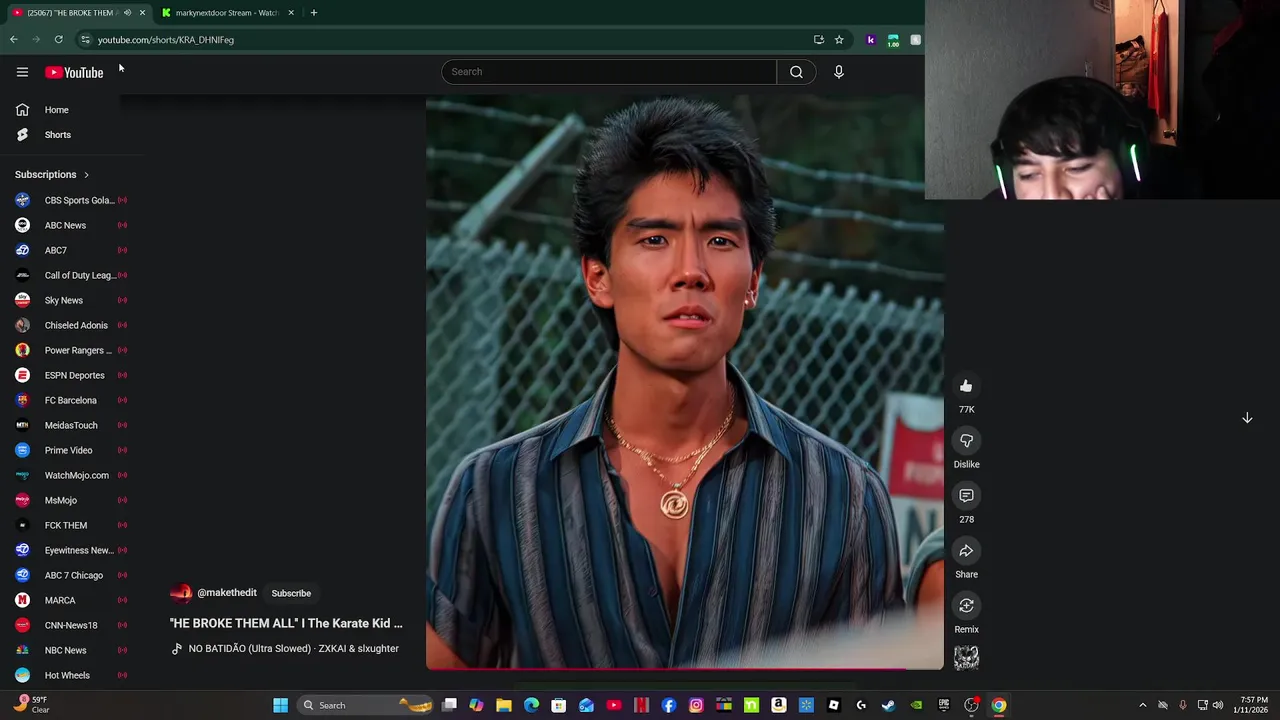Open CBS Sports Golazo subscription
1280x720 pixels.
click(70, 200)
